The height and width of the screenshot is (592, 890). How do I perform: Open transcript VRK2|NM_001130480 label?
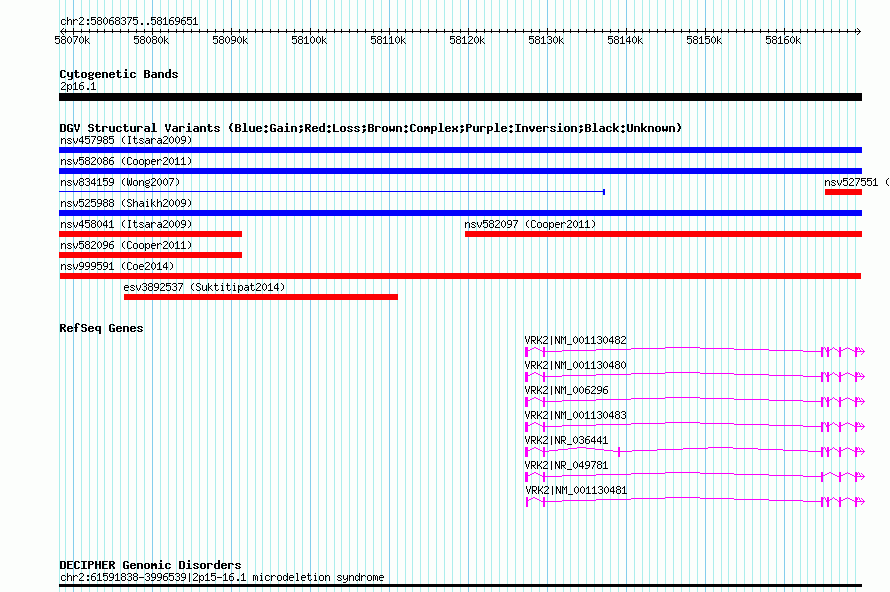[576, 366]
